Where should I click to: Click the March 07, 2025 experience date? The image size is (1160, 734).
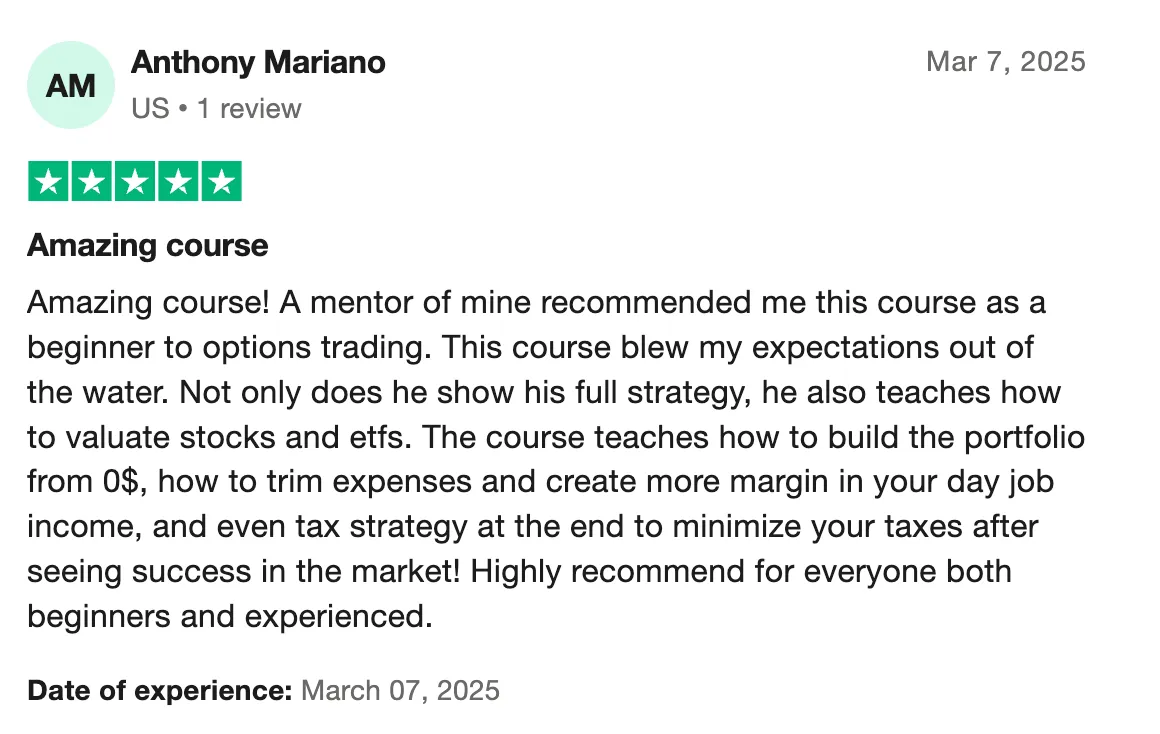pos(400,691)
